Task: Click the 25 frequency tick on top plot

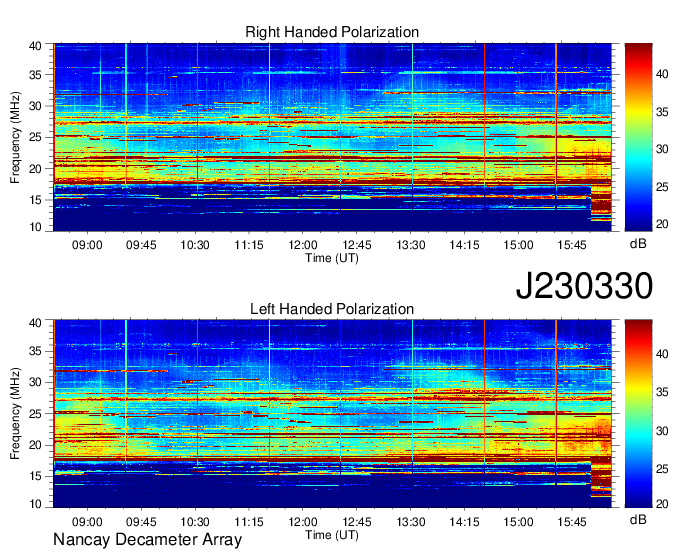Action: pyautogui.click(x=35, y=137)
